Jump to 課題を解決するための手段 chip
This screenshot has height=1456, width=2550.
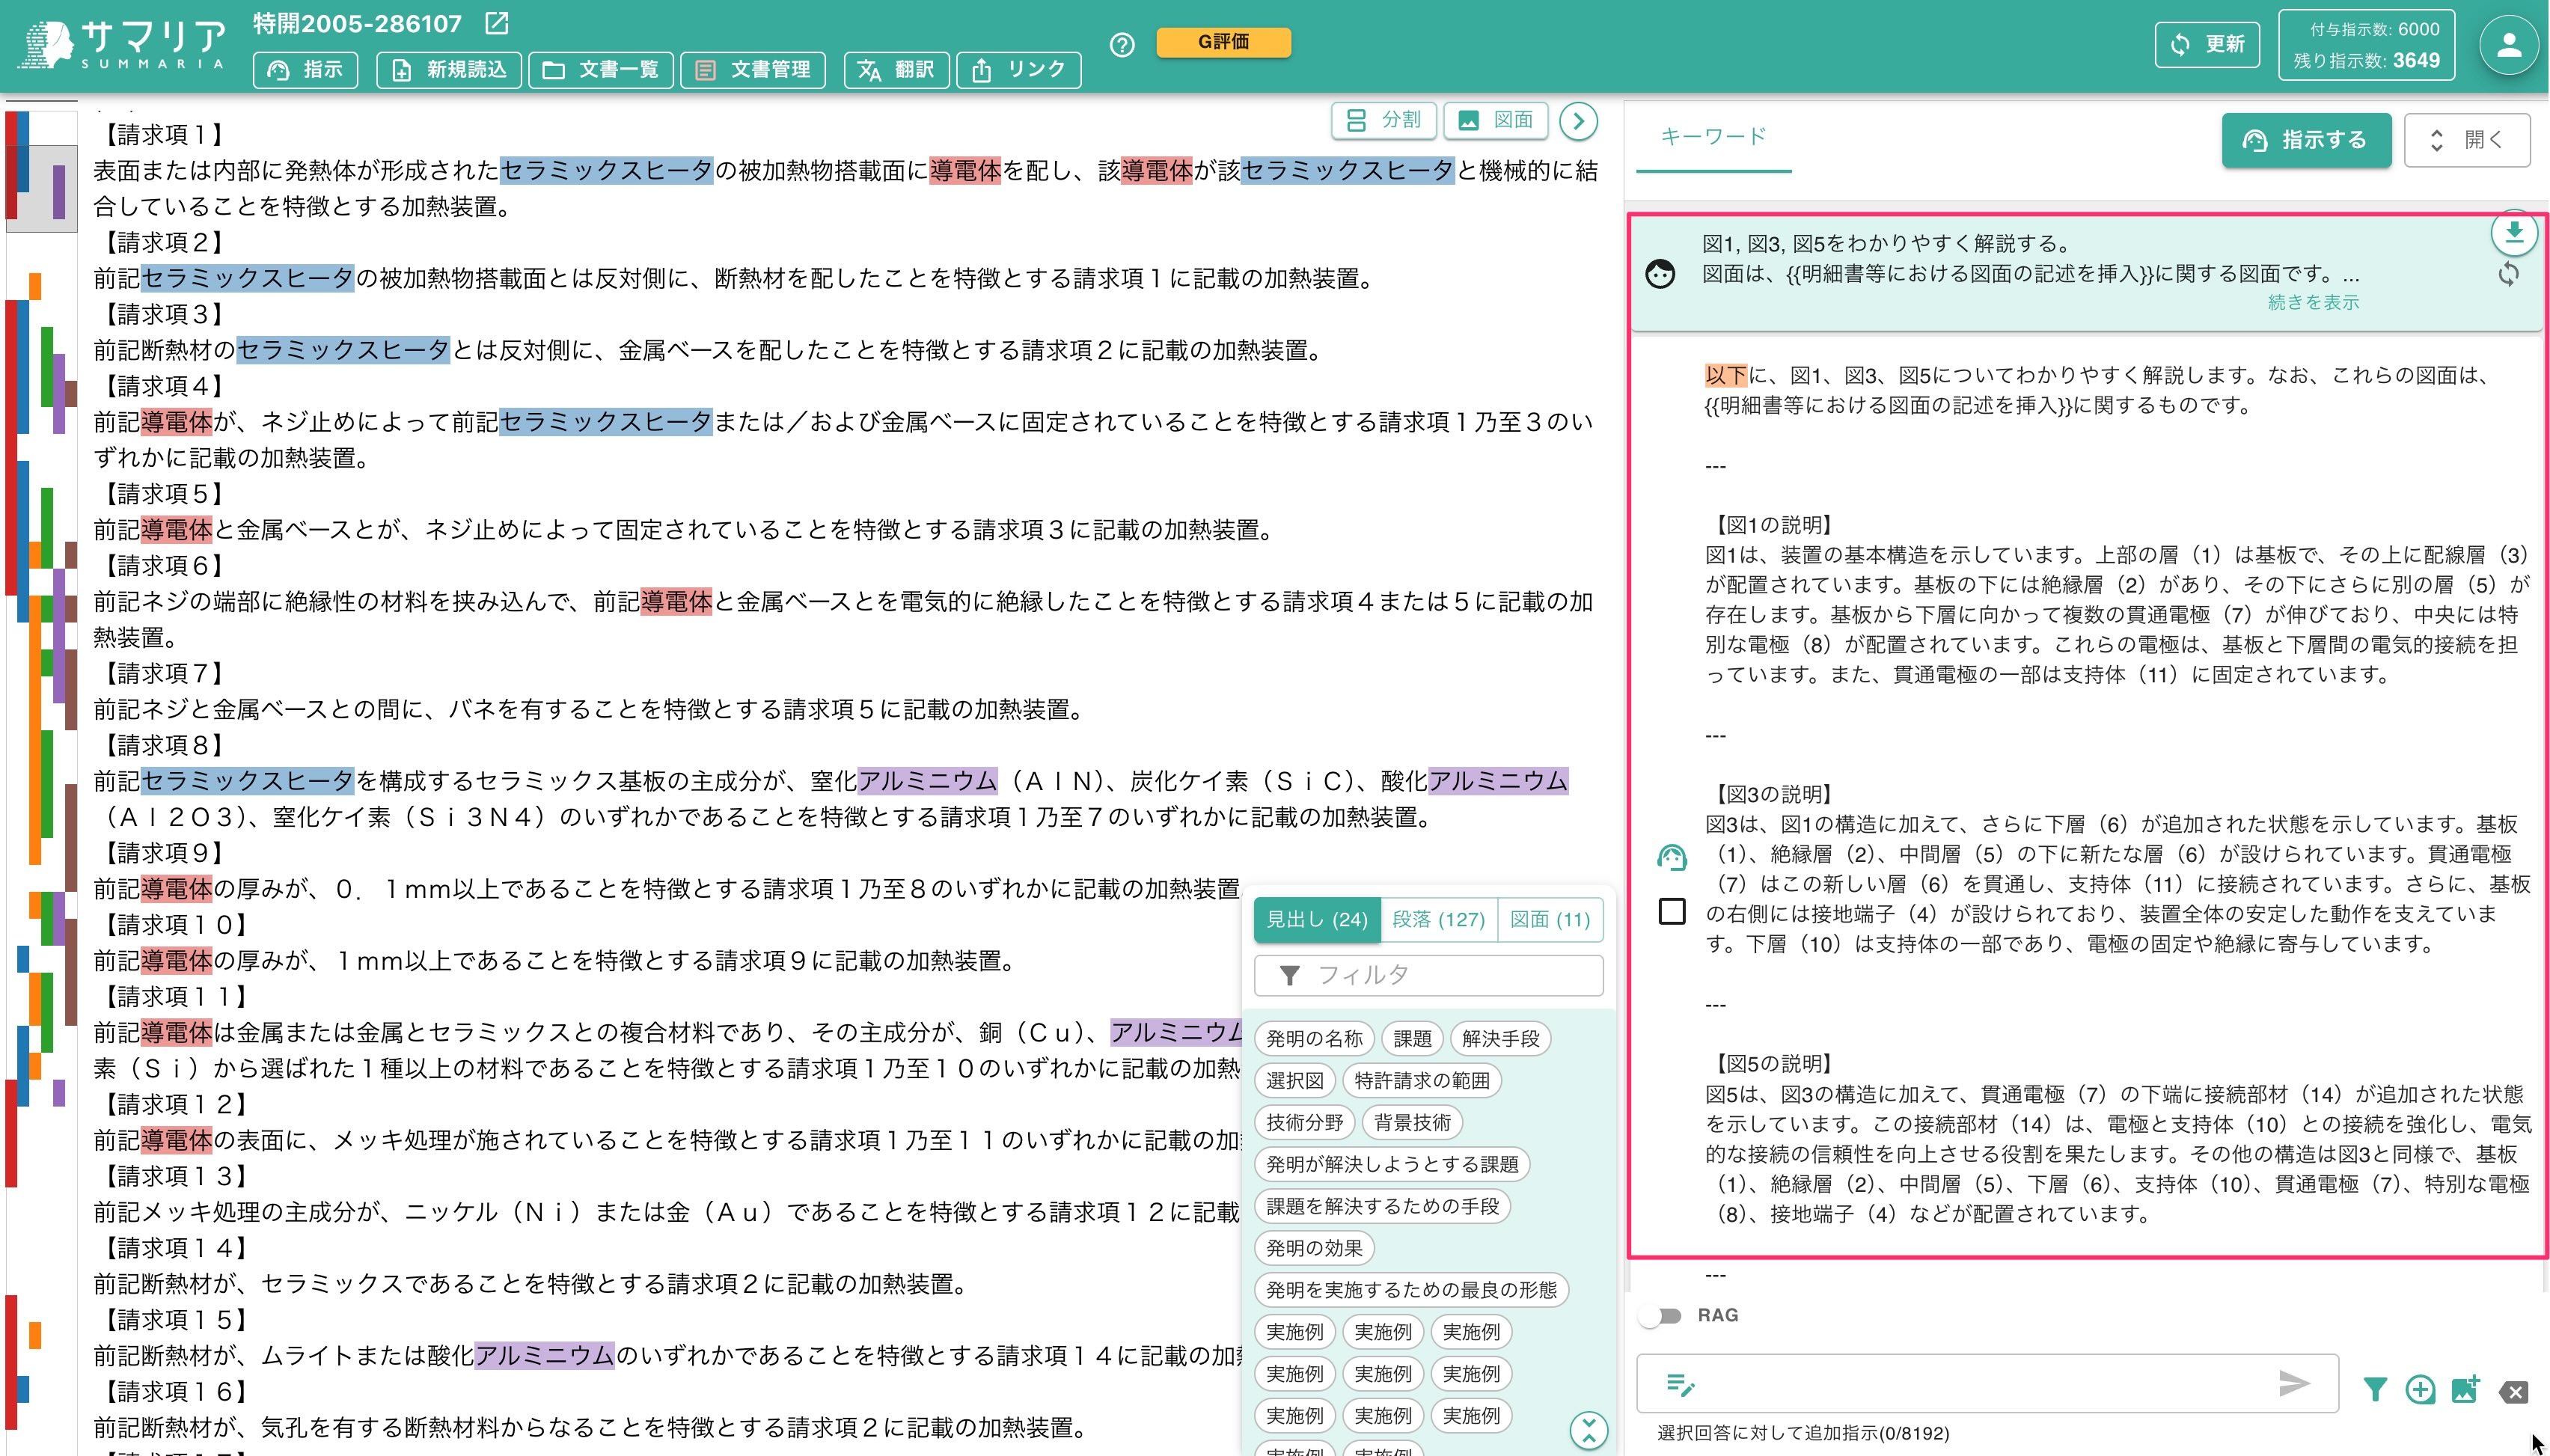coord(1382,1207)
